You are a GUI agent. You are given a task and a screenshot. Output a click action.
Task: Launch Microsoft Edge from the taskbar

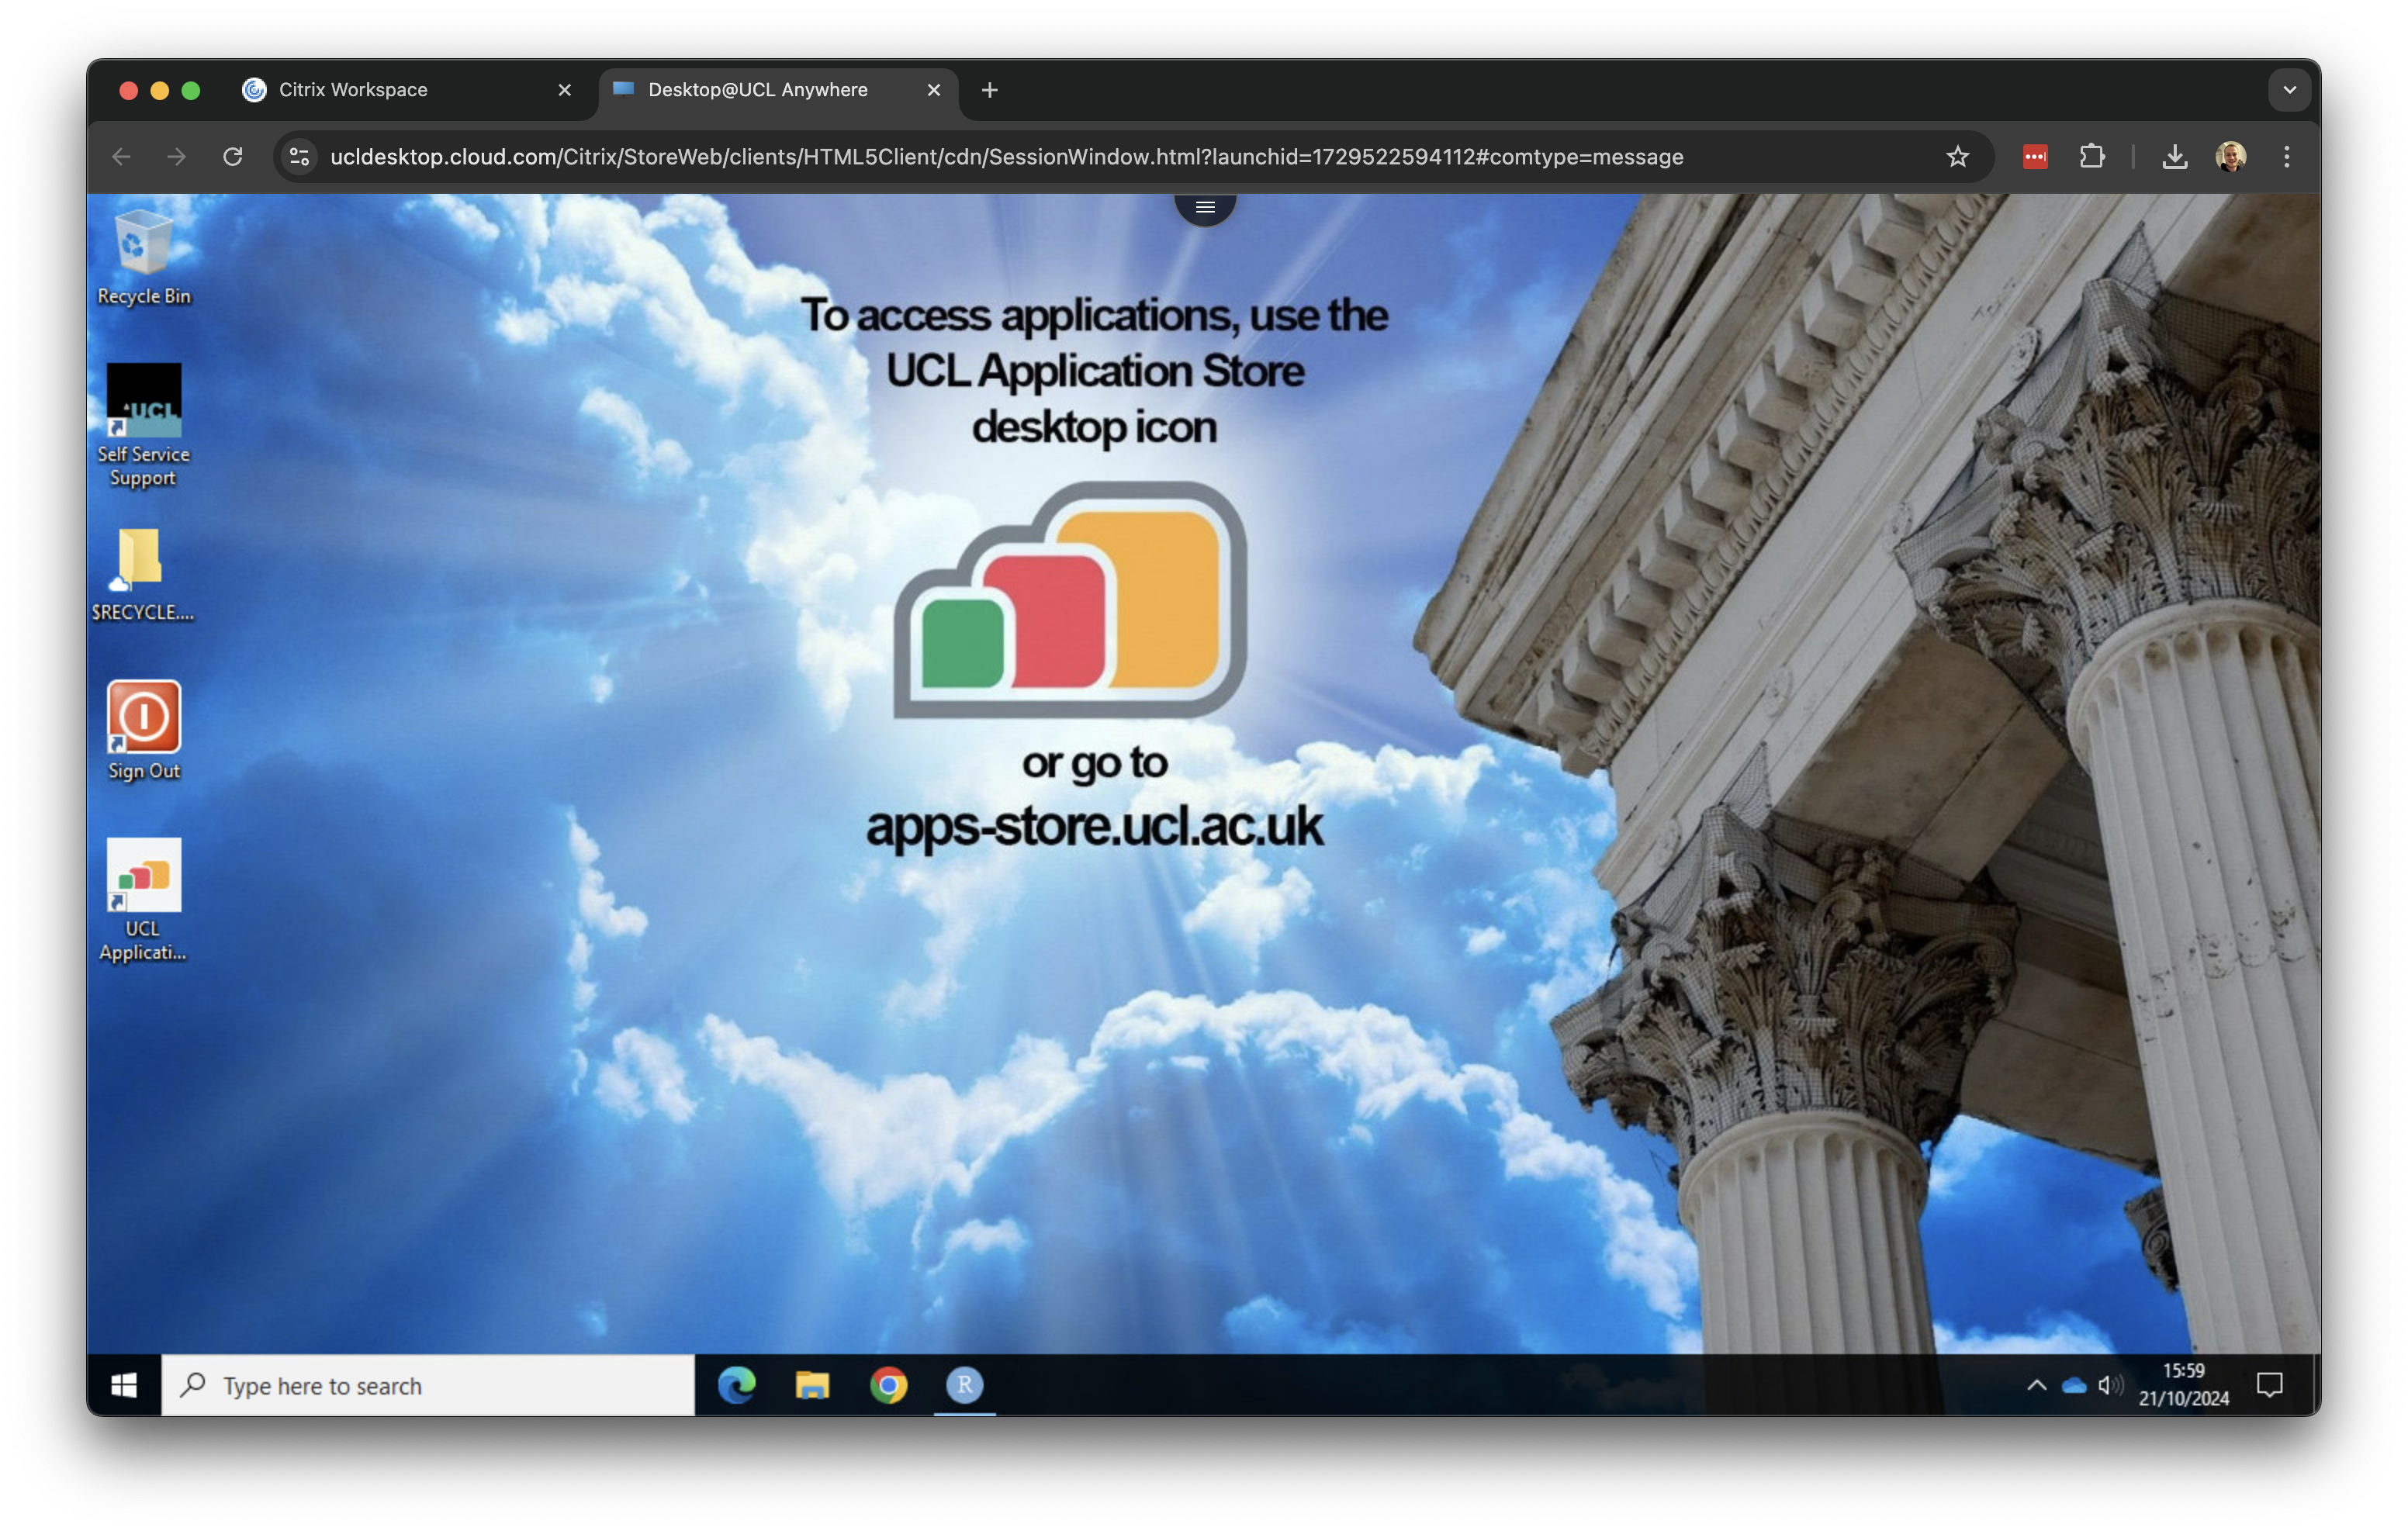tap(737, 1385)
